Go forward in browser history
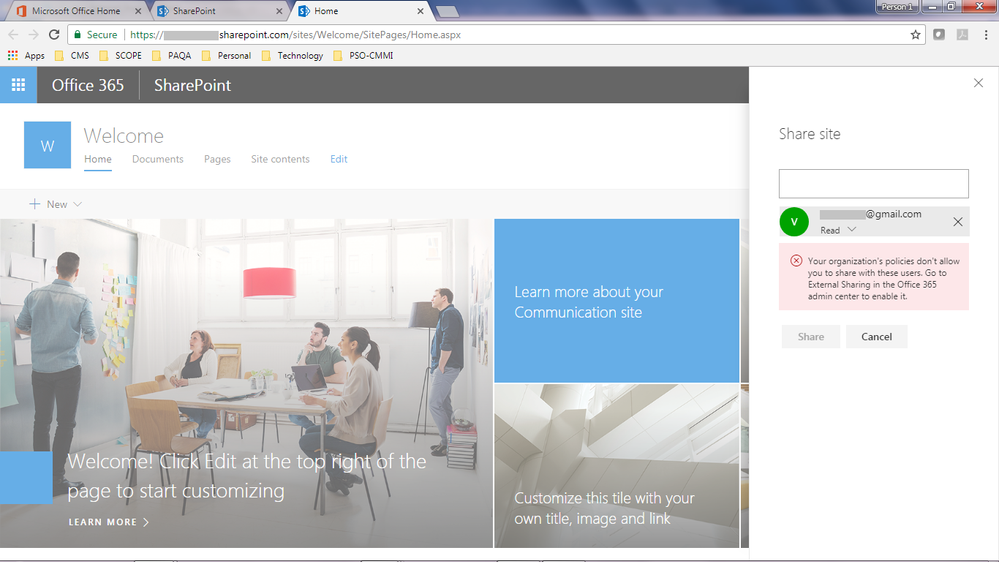Screen dimensions: 999x562 click(33, 35)
